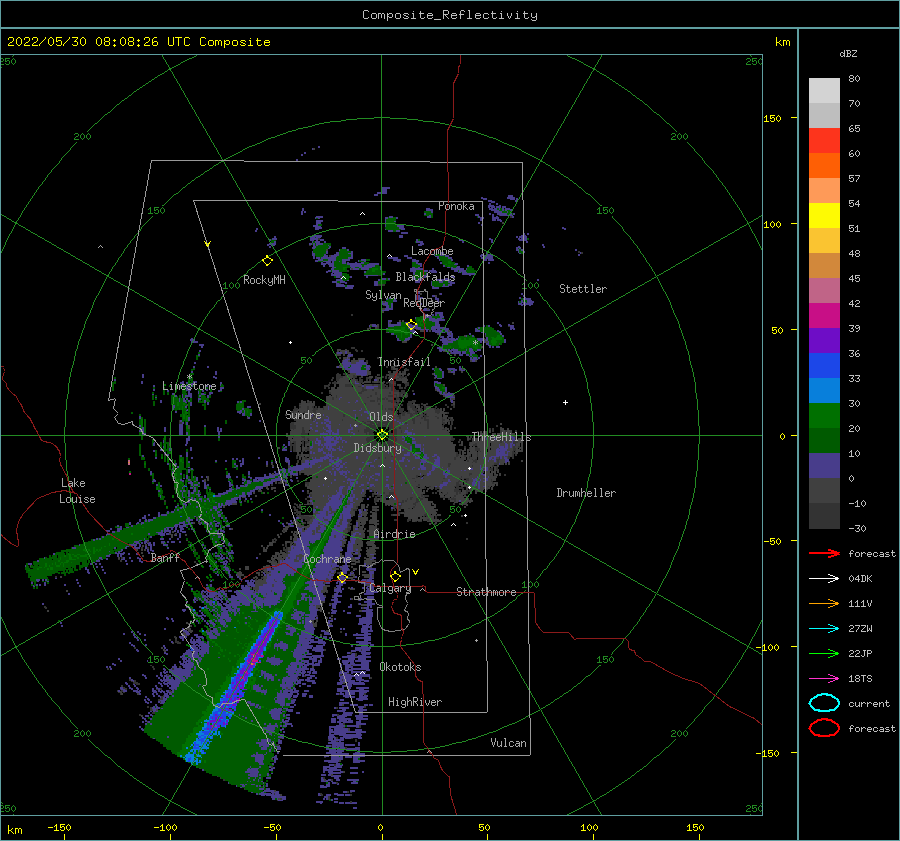Select the magenta 39-42 dBZ swatch
The width and height of the screenshot is (900, 841).
(824, 316)
